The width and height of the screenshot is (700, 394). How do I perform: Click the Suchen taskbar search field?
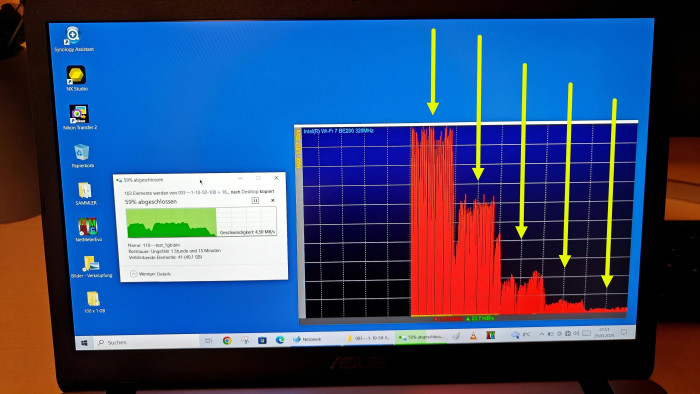(147, 342)
